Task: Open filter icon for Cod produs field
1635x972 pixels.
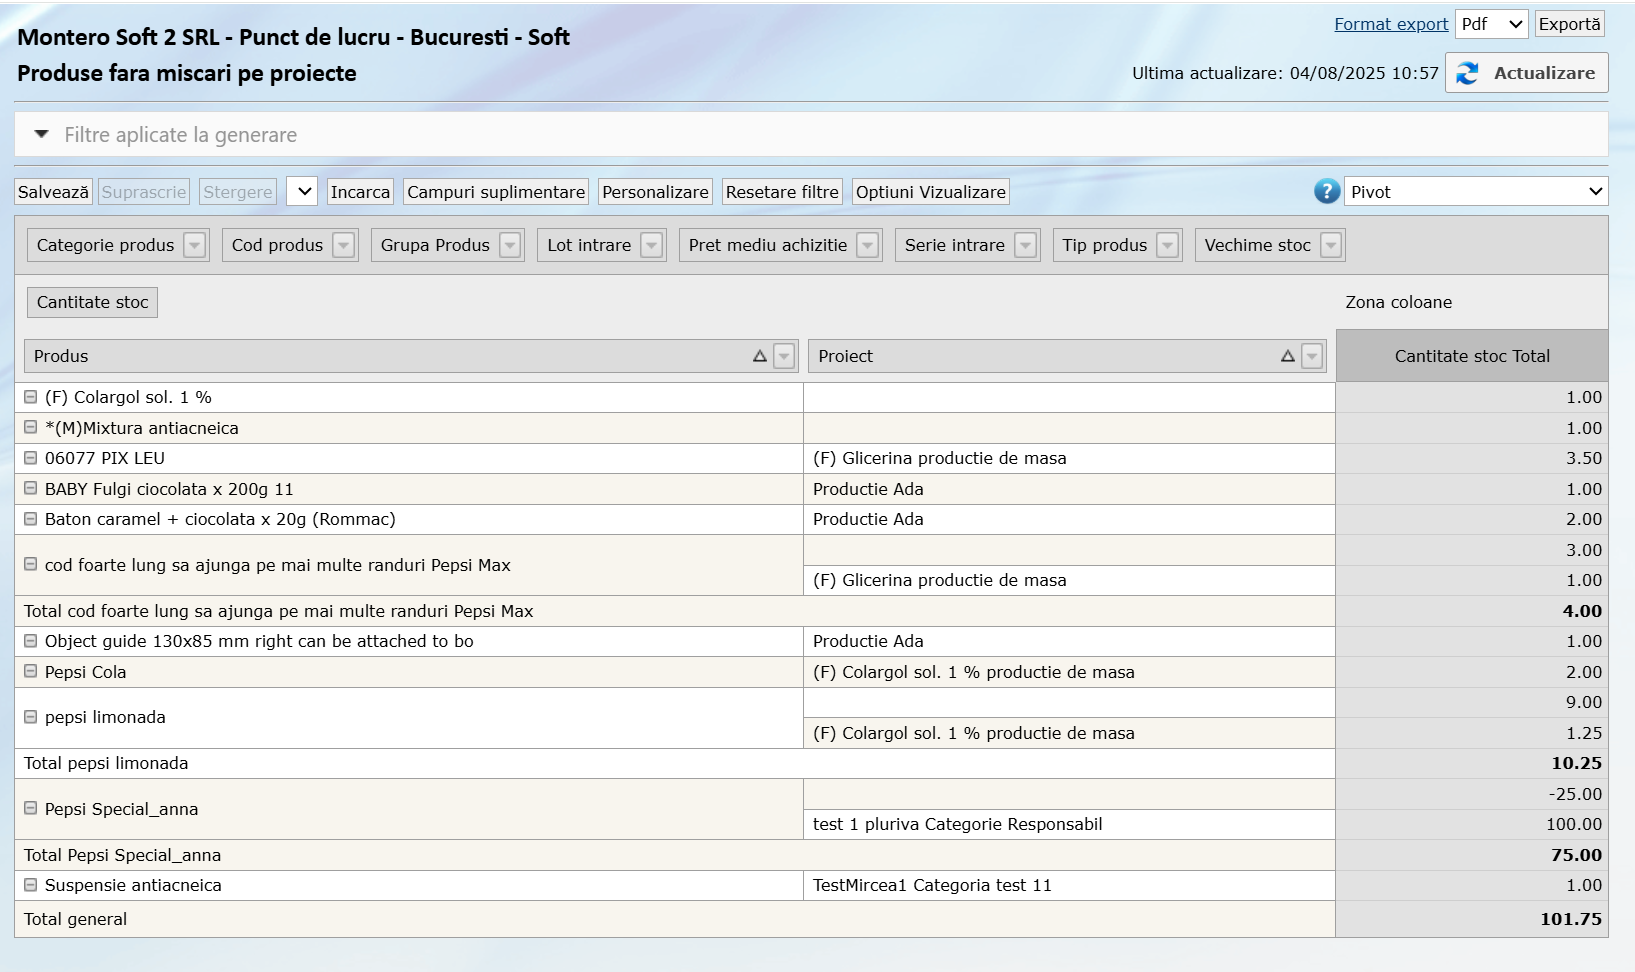Action: pos(344,246)
